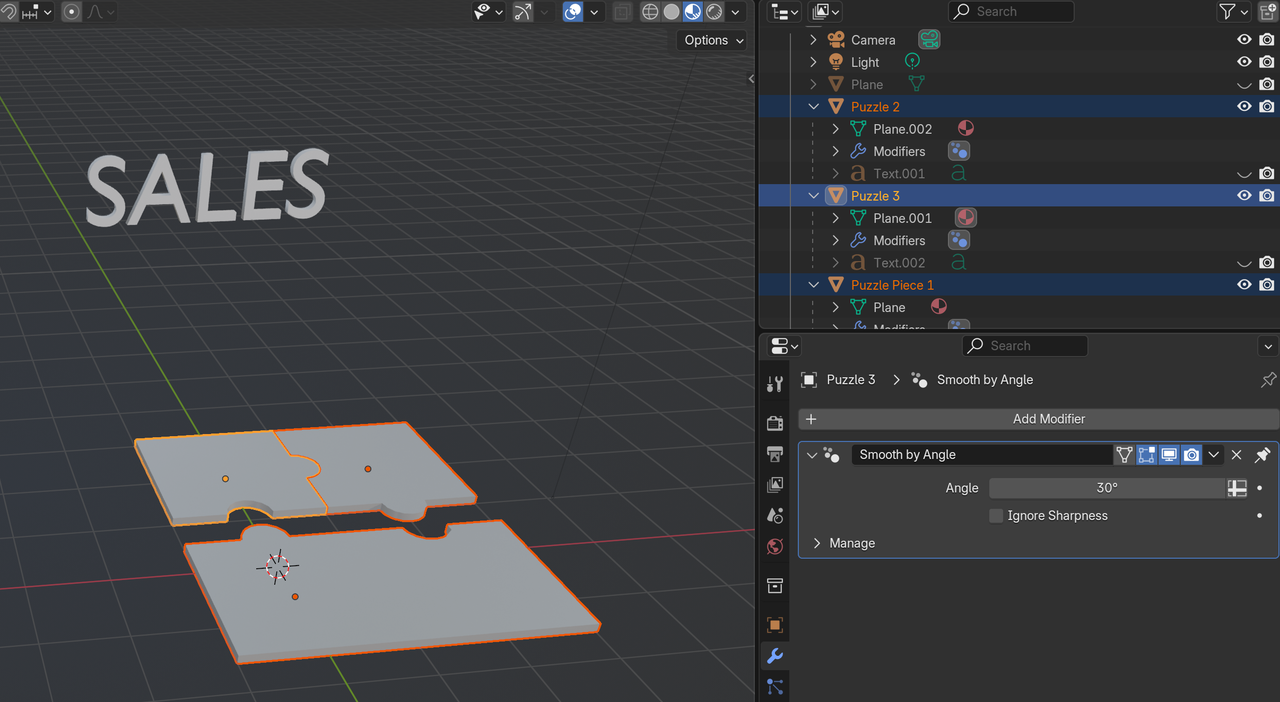Expand Modifiers under Puzzle 3

click(x=836, y=240)
